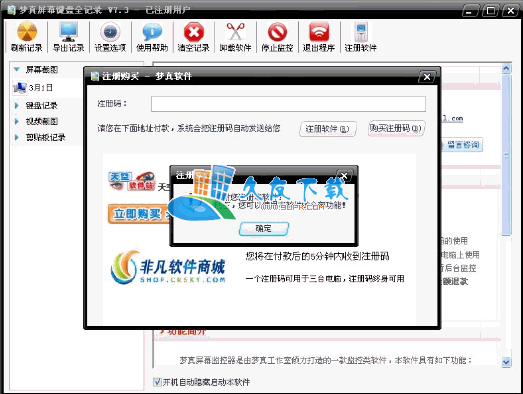The image size is (523, 394).
Task: Minimize the main application window
Action: coord(470,11)
